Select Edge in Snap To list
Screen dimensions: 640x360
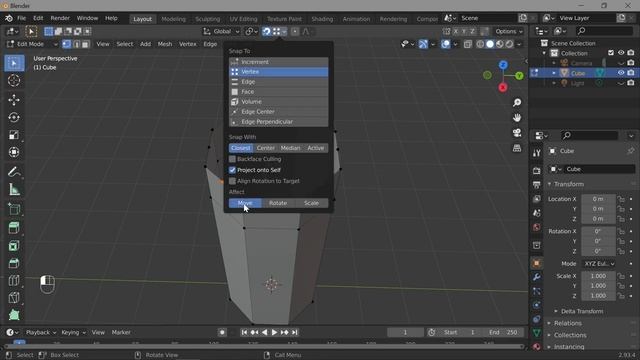[278, 82]
